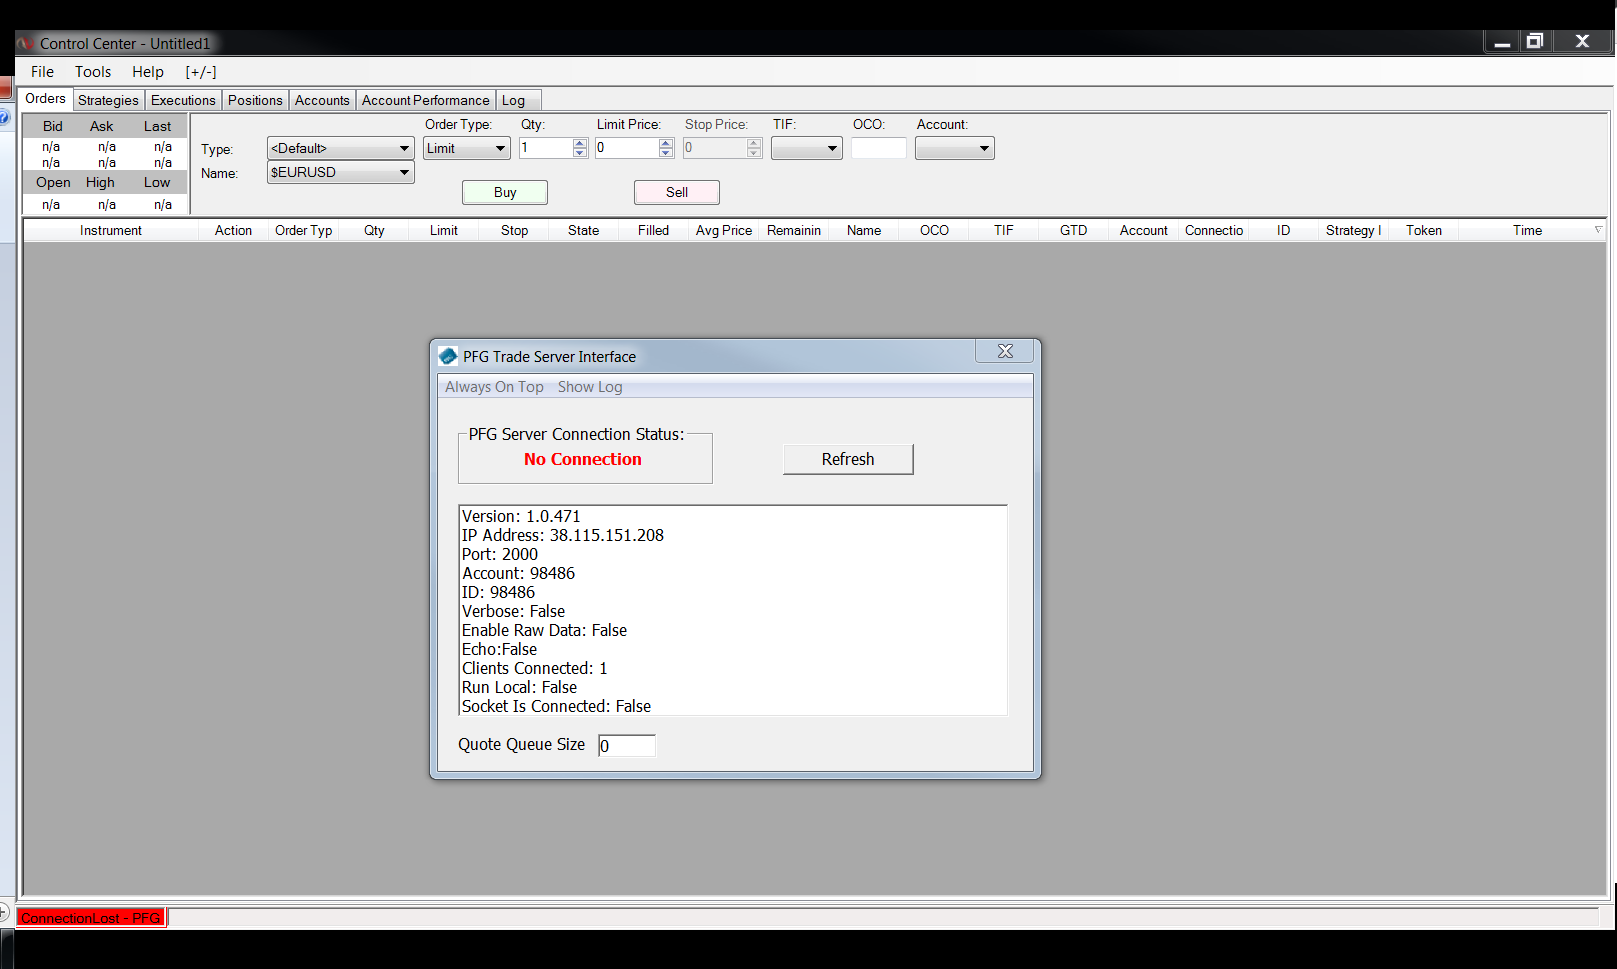Click the PFG Trade Server Interface dialog icon

[448, 356]
